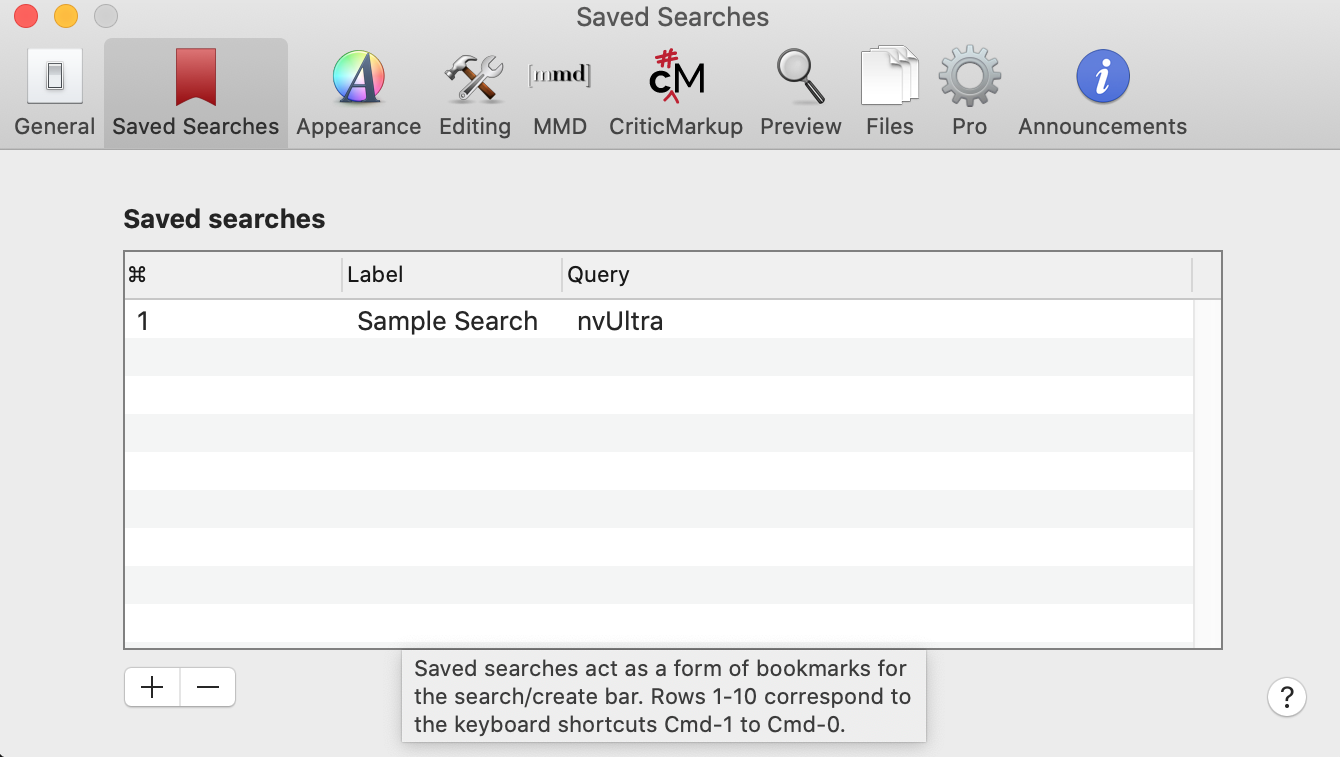Image resolution: width=1340 pixels, height=757 pixels.
Task: Go to Pro settings
Action: [969, 93]
